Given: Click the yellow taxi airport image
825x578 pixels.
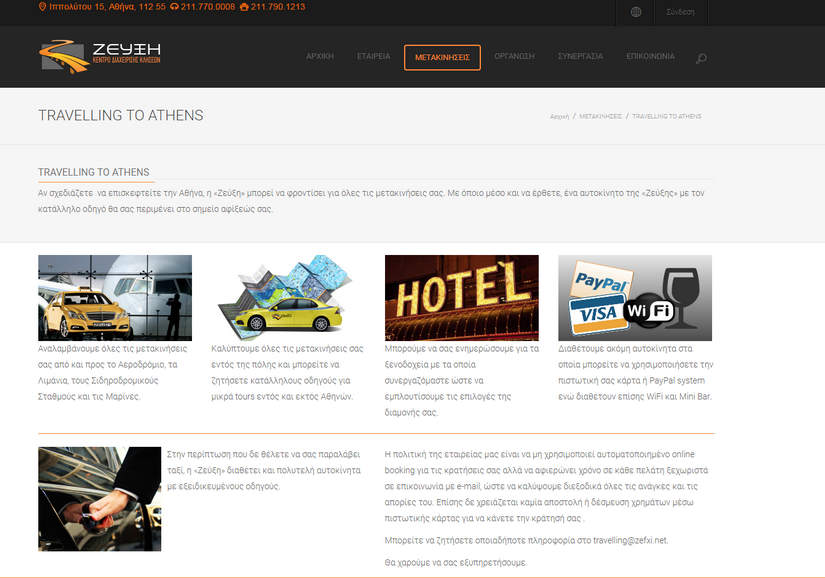Looking at the screenshot, I should pos(115,298).
